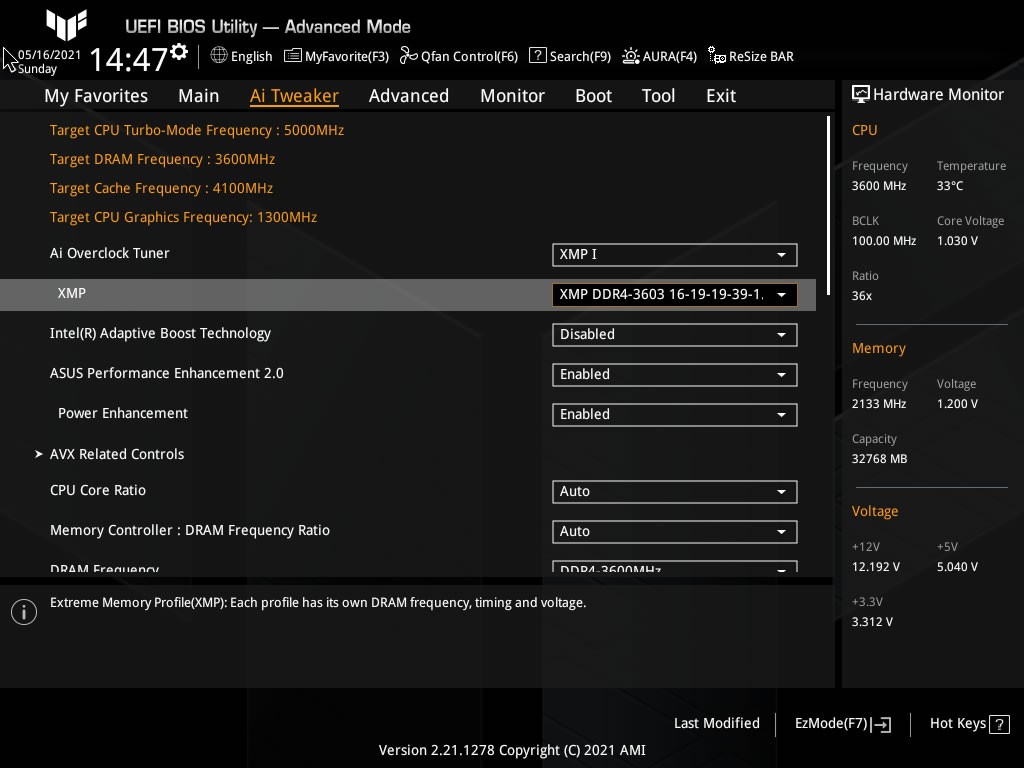The image size is (1024, 768).
Task: Click the globe icon for English language
Action: 219,56
